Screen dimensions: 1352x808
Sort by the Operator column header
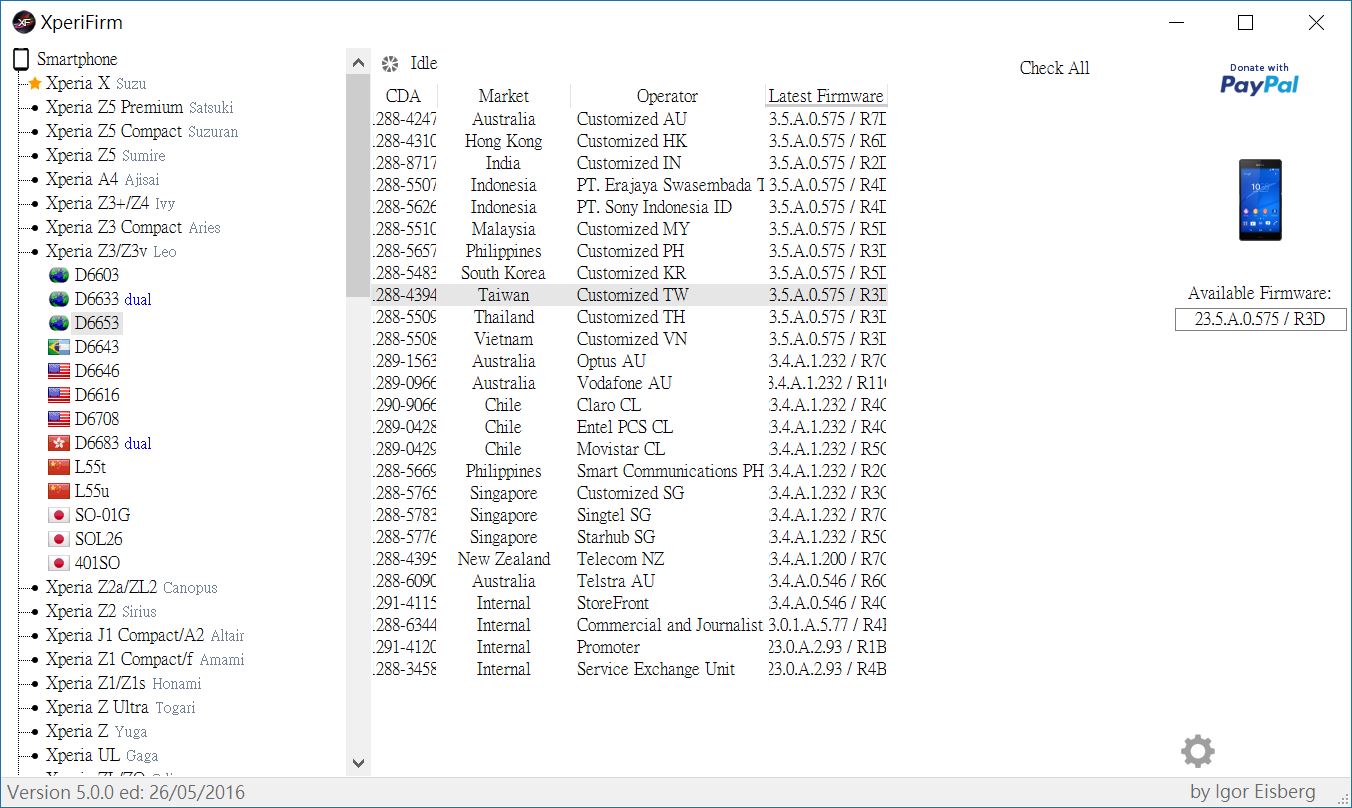pos(667,96)
